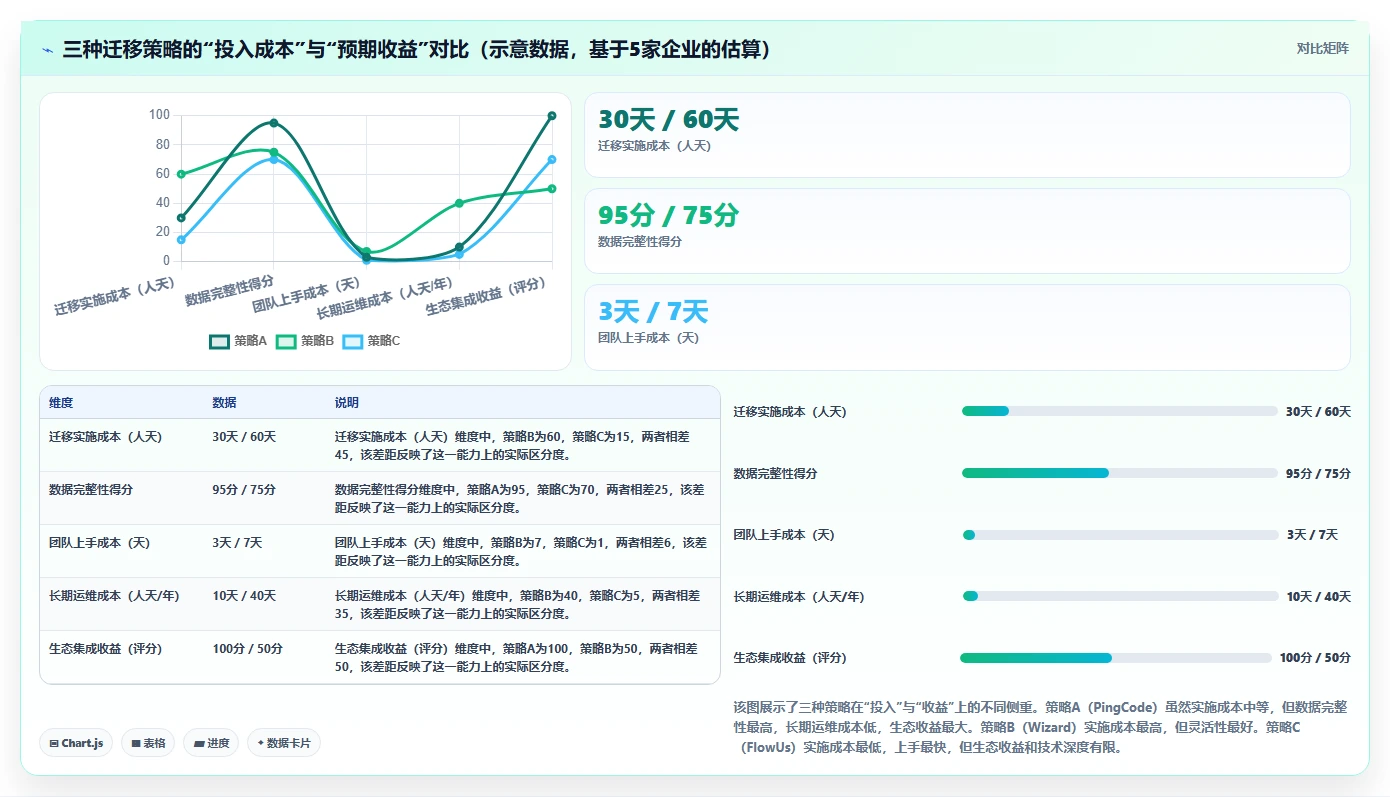Toggle the 策略A legend swatch
Image resolution: width=1390 pixels, height=797 pixels.
pyautogui.click(x=219, y=341)
